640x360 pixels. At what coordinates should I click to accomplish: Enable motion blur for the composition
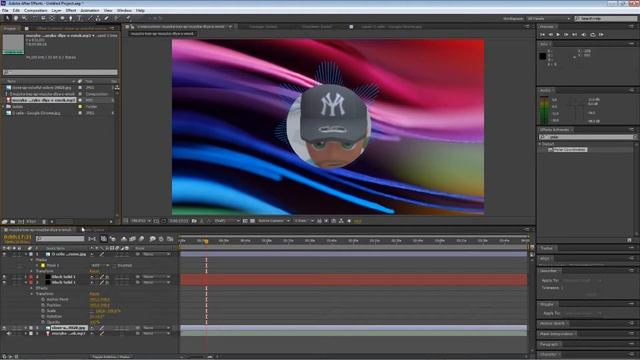point(141,239)
